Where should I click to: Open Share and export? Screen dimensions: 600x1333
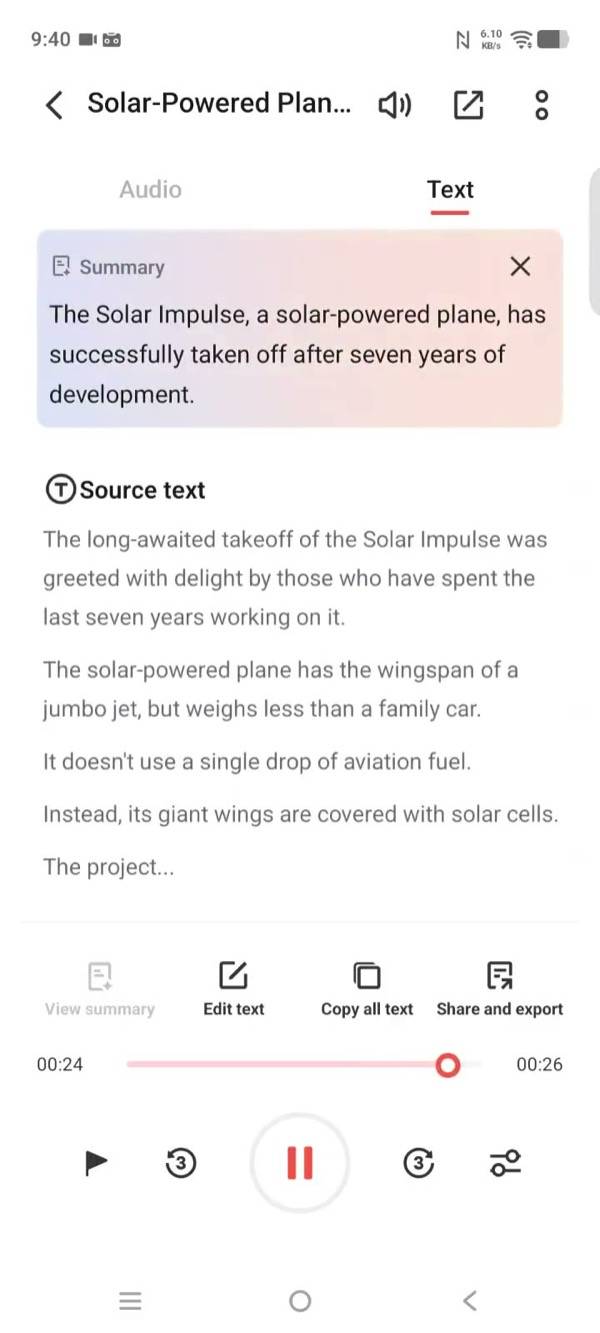coord(500,989)
